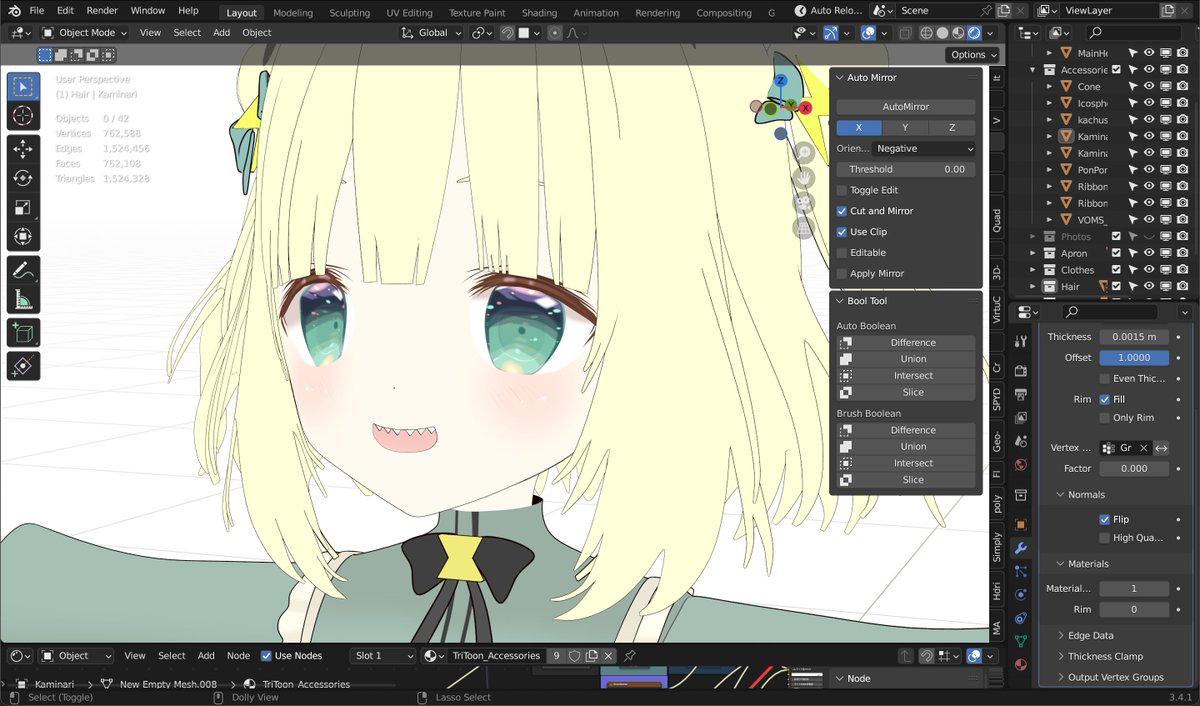Image resolution: width=1200 pixels, height=706 pixels.
Task: Switch to the Animation workspace tab
Action: [596, 13]
